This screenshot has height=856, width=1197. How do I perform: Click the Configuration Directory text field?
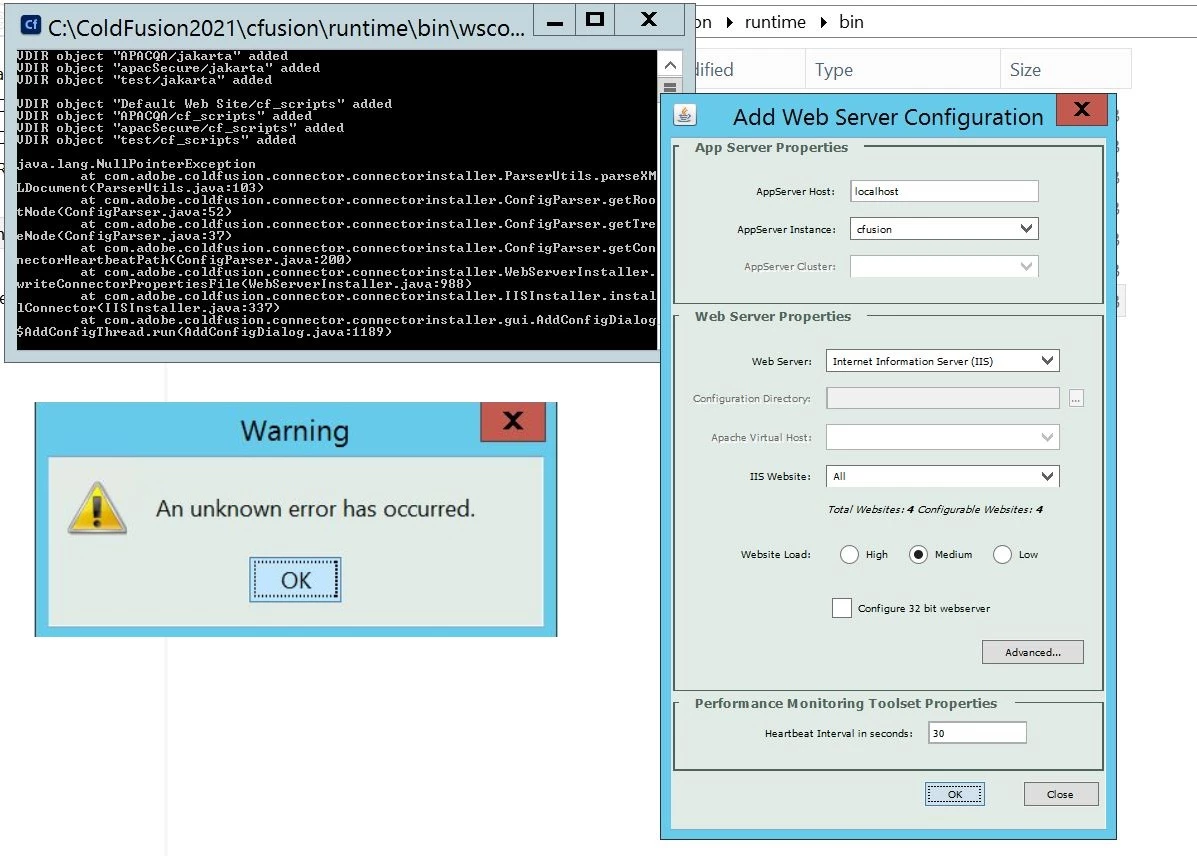[943, 399]
